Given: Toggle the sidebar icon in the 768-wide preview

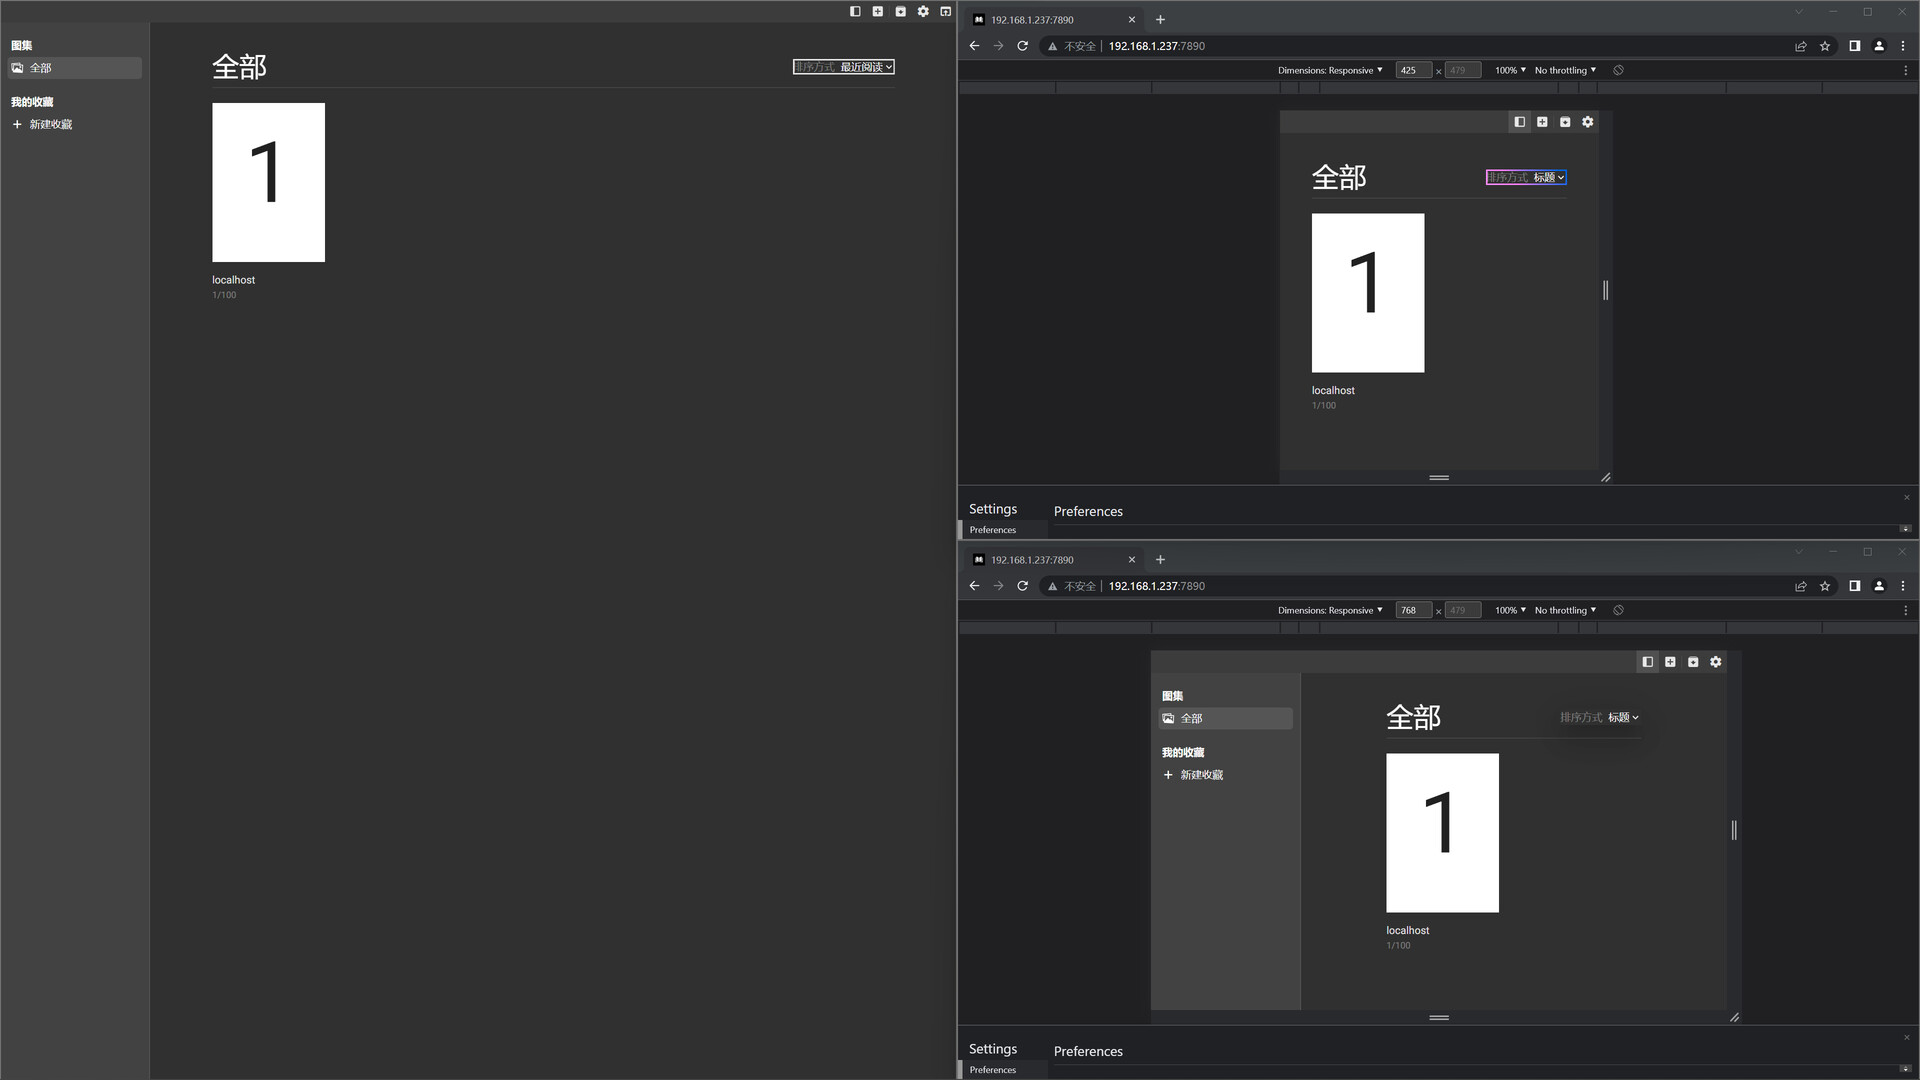Looking at the screenshot, I should pos(1648,662).
